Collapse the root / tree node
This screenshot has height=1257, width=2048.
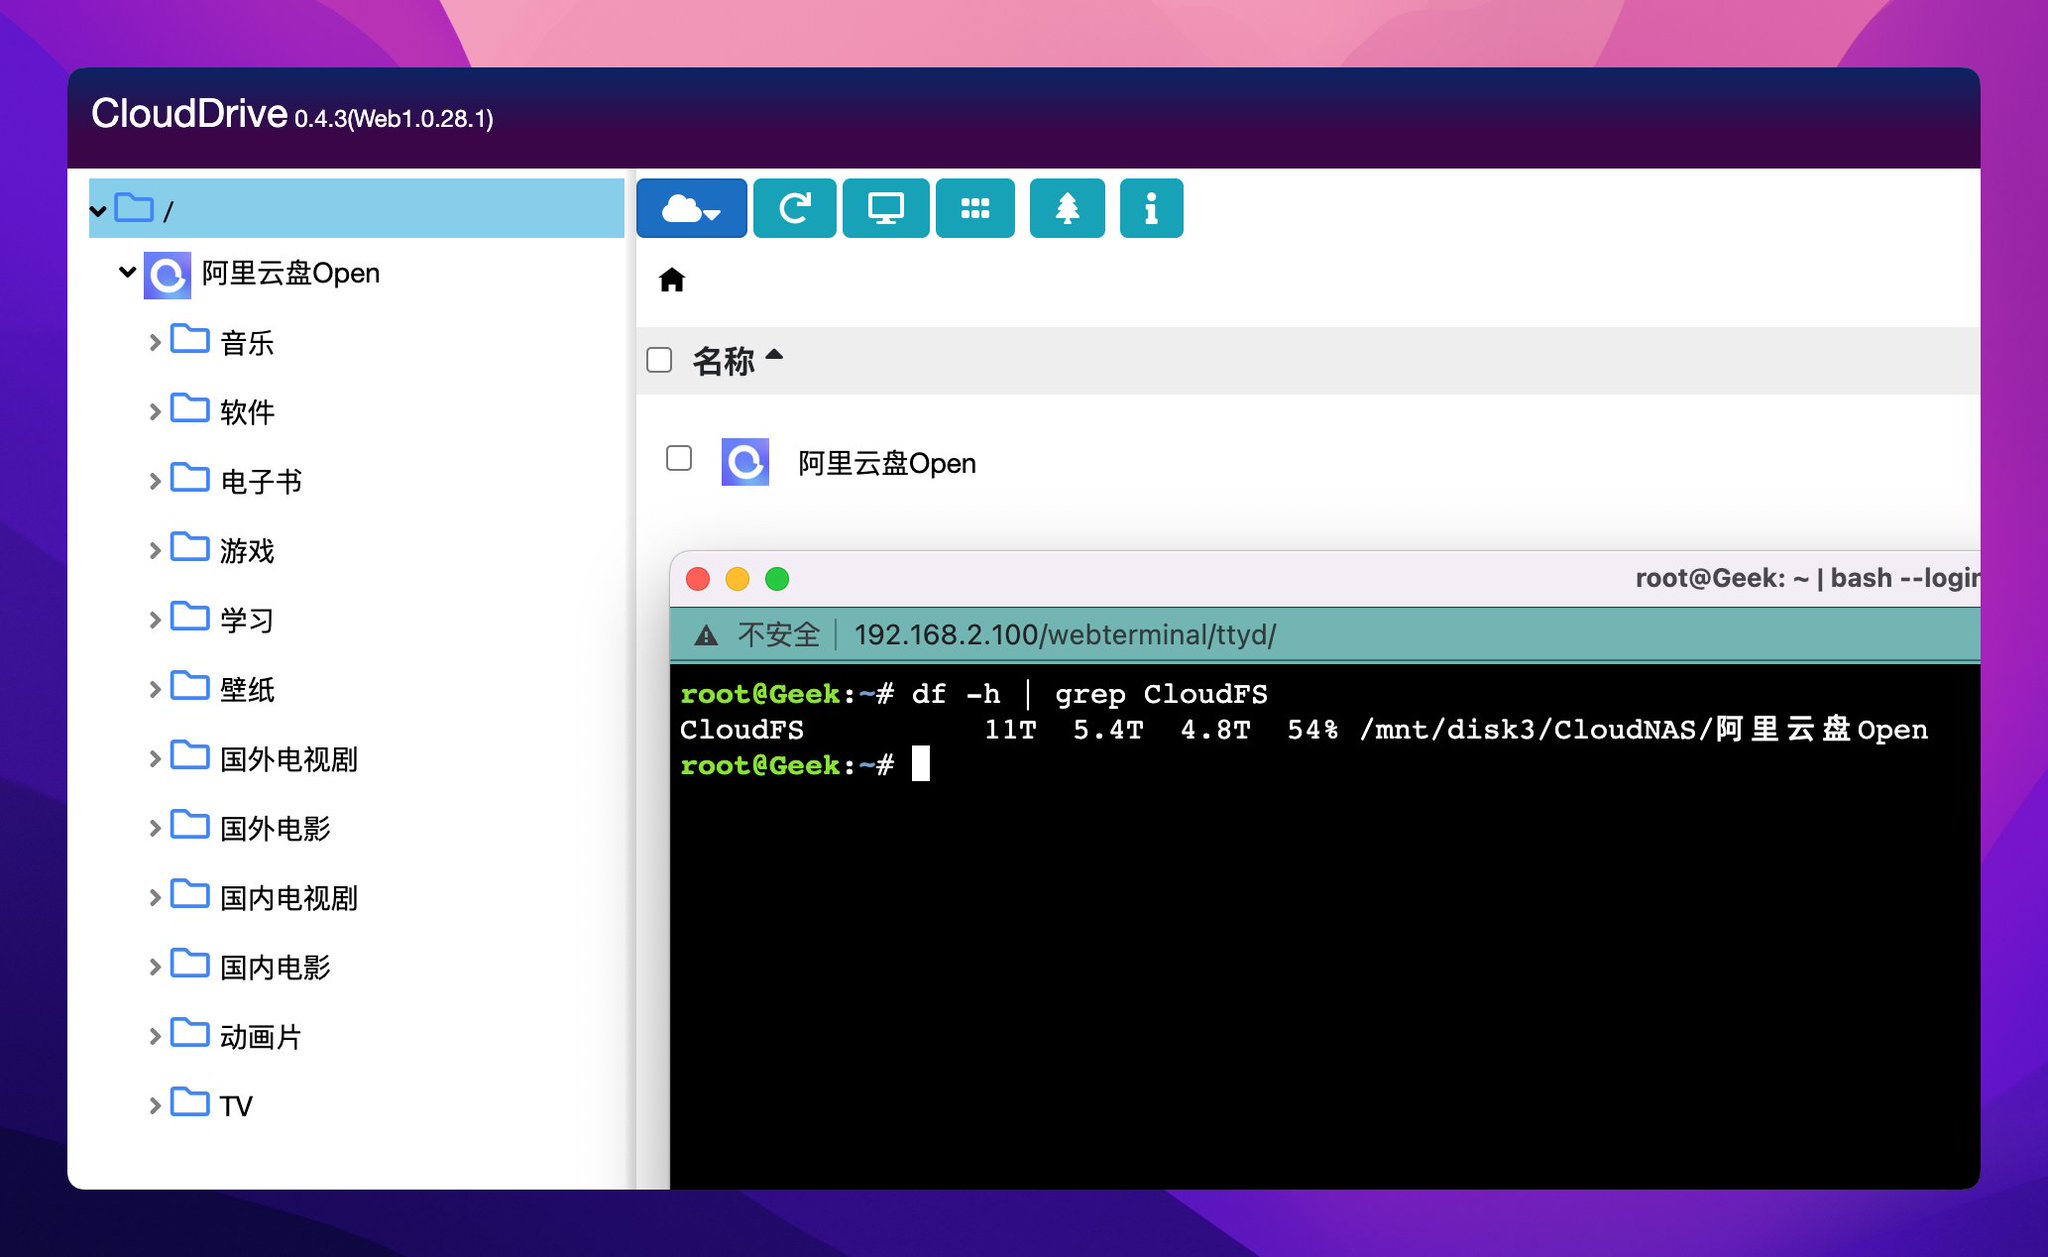pyautogui.click(x=98, y=210)
